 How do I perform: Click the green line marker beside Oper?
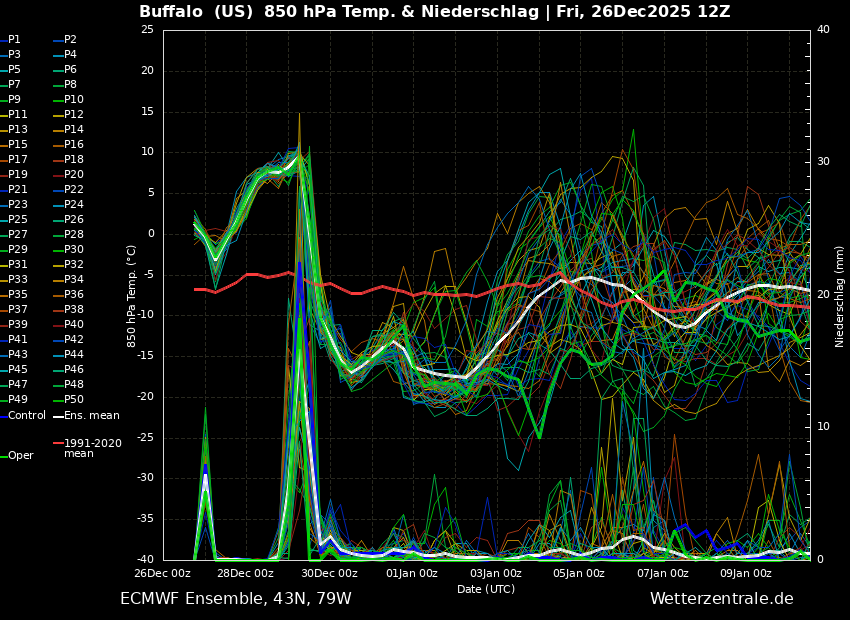pyautogui.click(x=3, y=457)
